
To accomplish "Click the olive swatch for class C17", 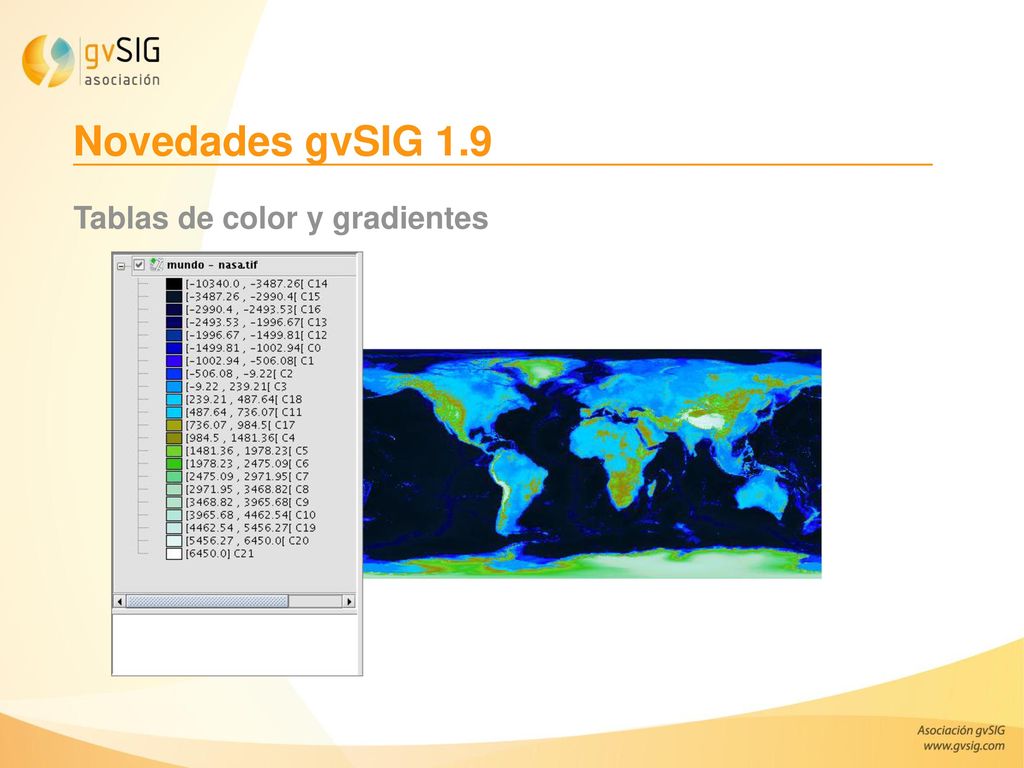I will coord(174,425).
